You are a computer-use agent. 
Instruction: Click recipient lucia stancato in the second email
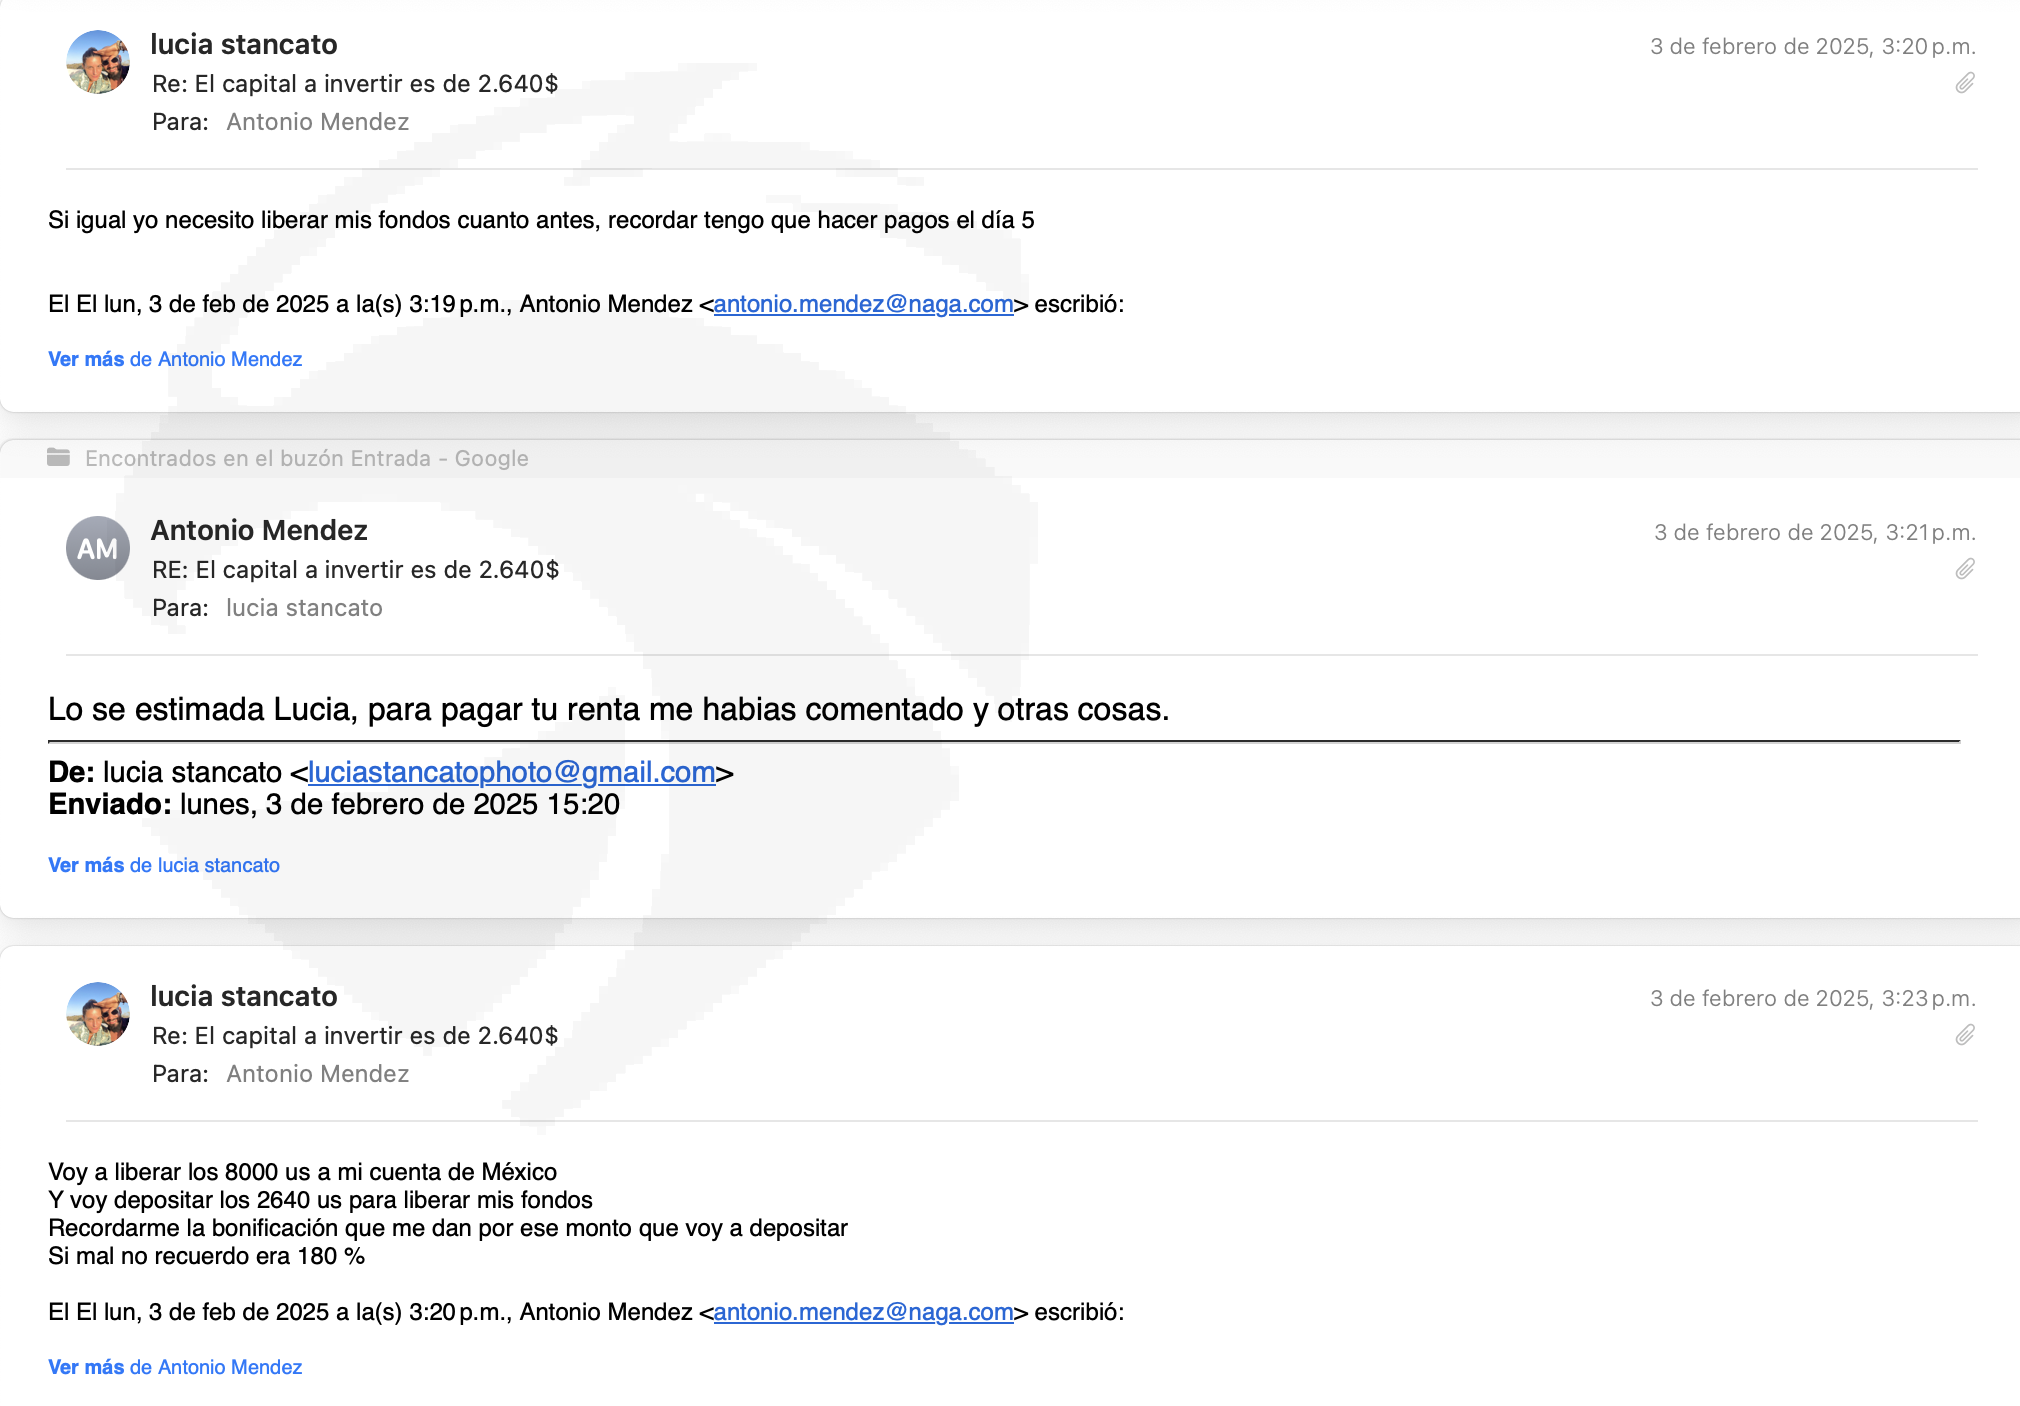(x=304, y=608)
